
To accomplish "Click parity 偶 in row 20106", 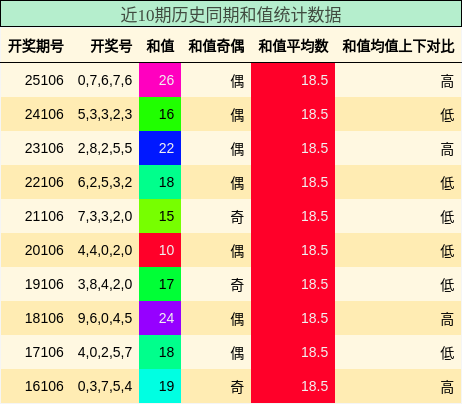I will point(237,251).
